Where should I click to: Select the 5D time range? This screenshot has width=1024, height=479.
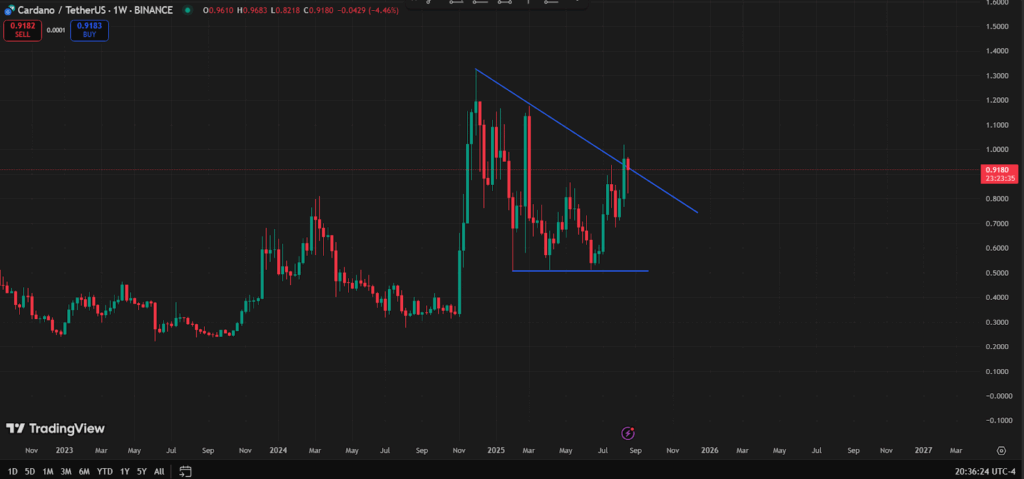[30, 471]
